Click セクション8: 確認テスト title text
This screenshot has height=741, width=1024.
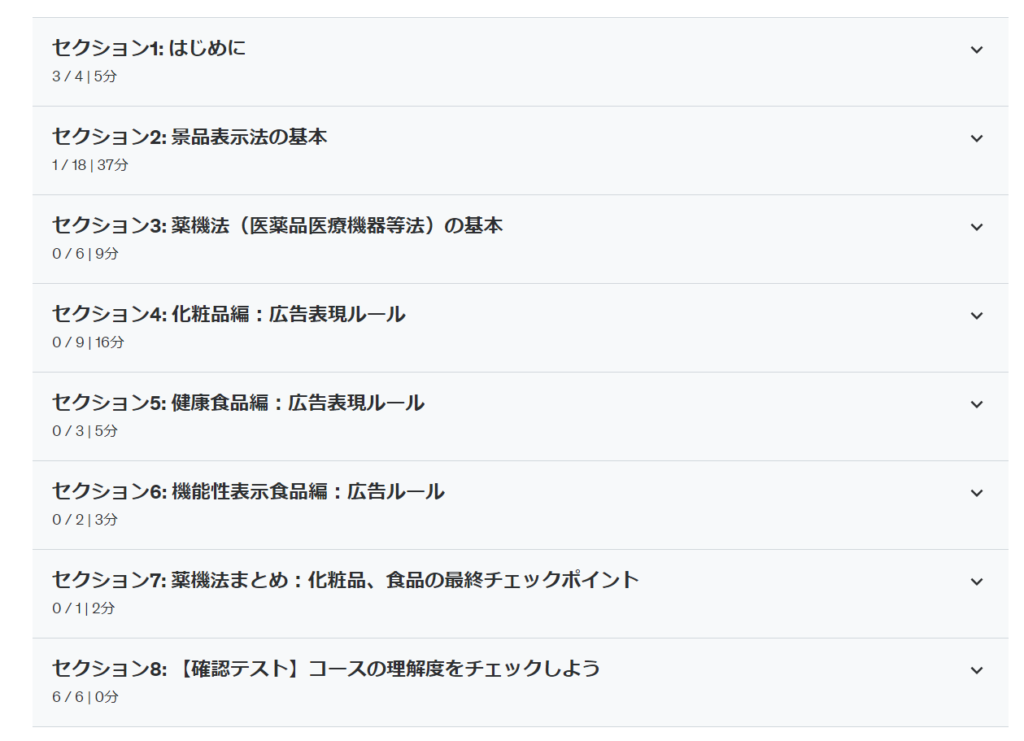point(326,669)
